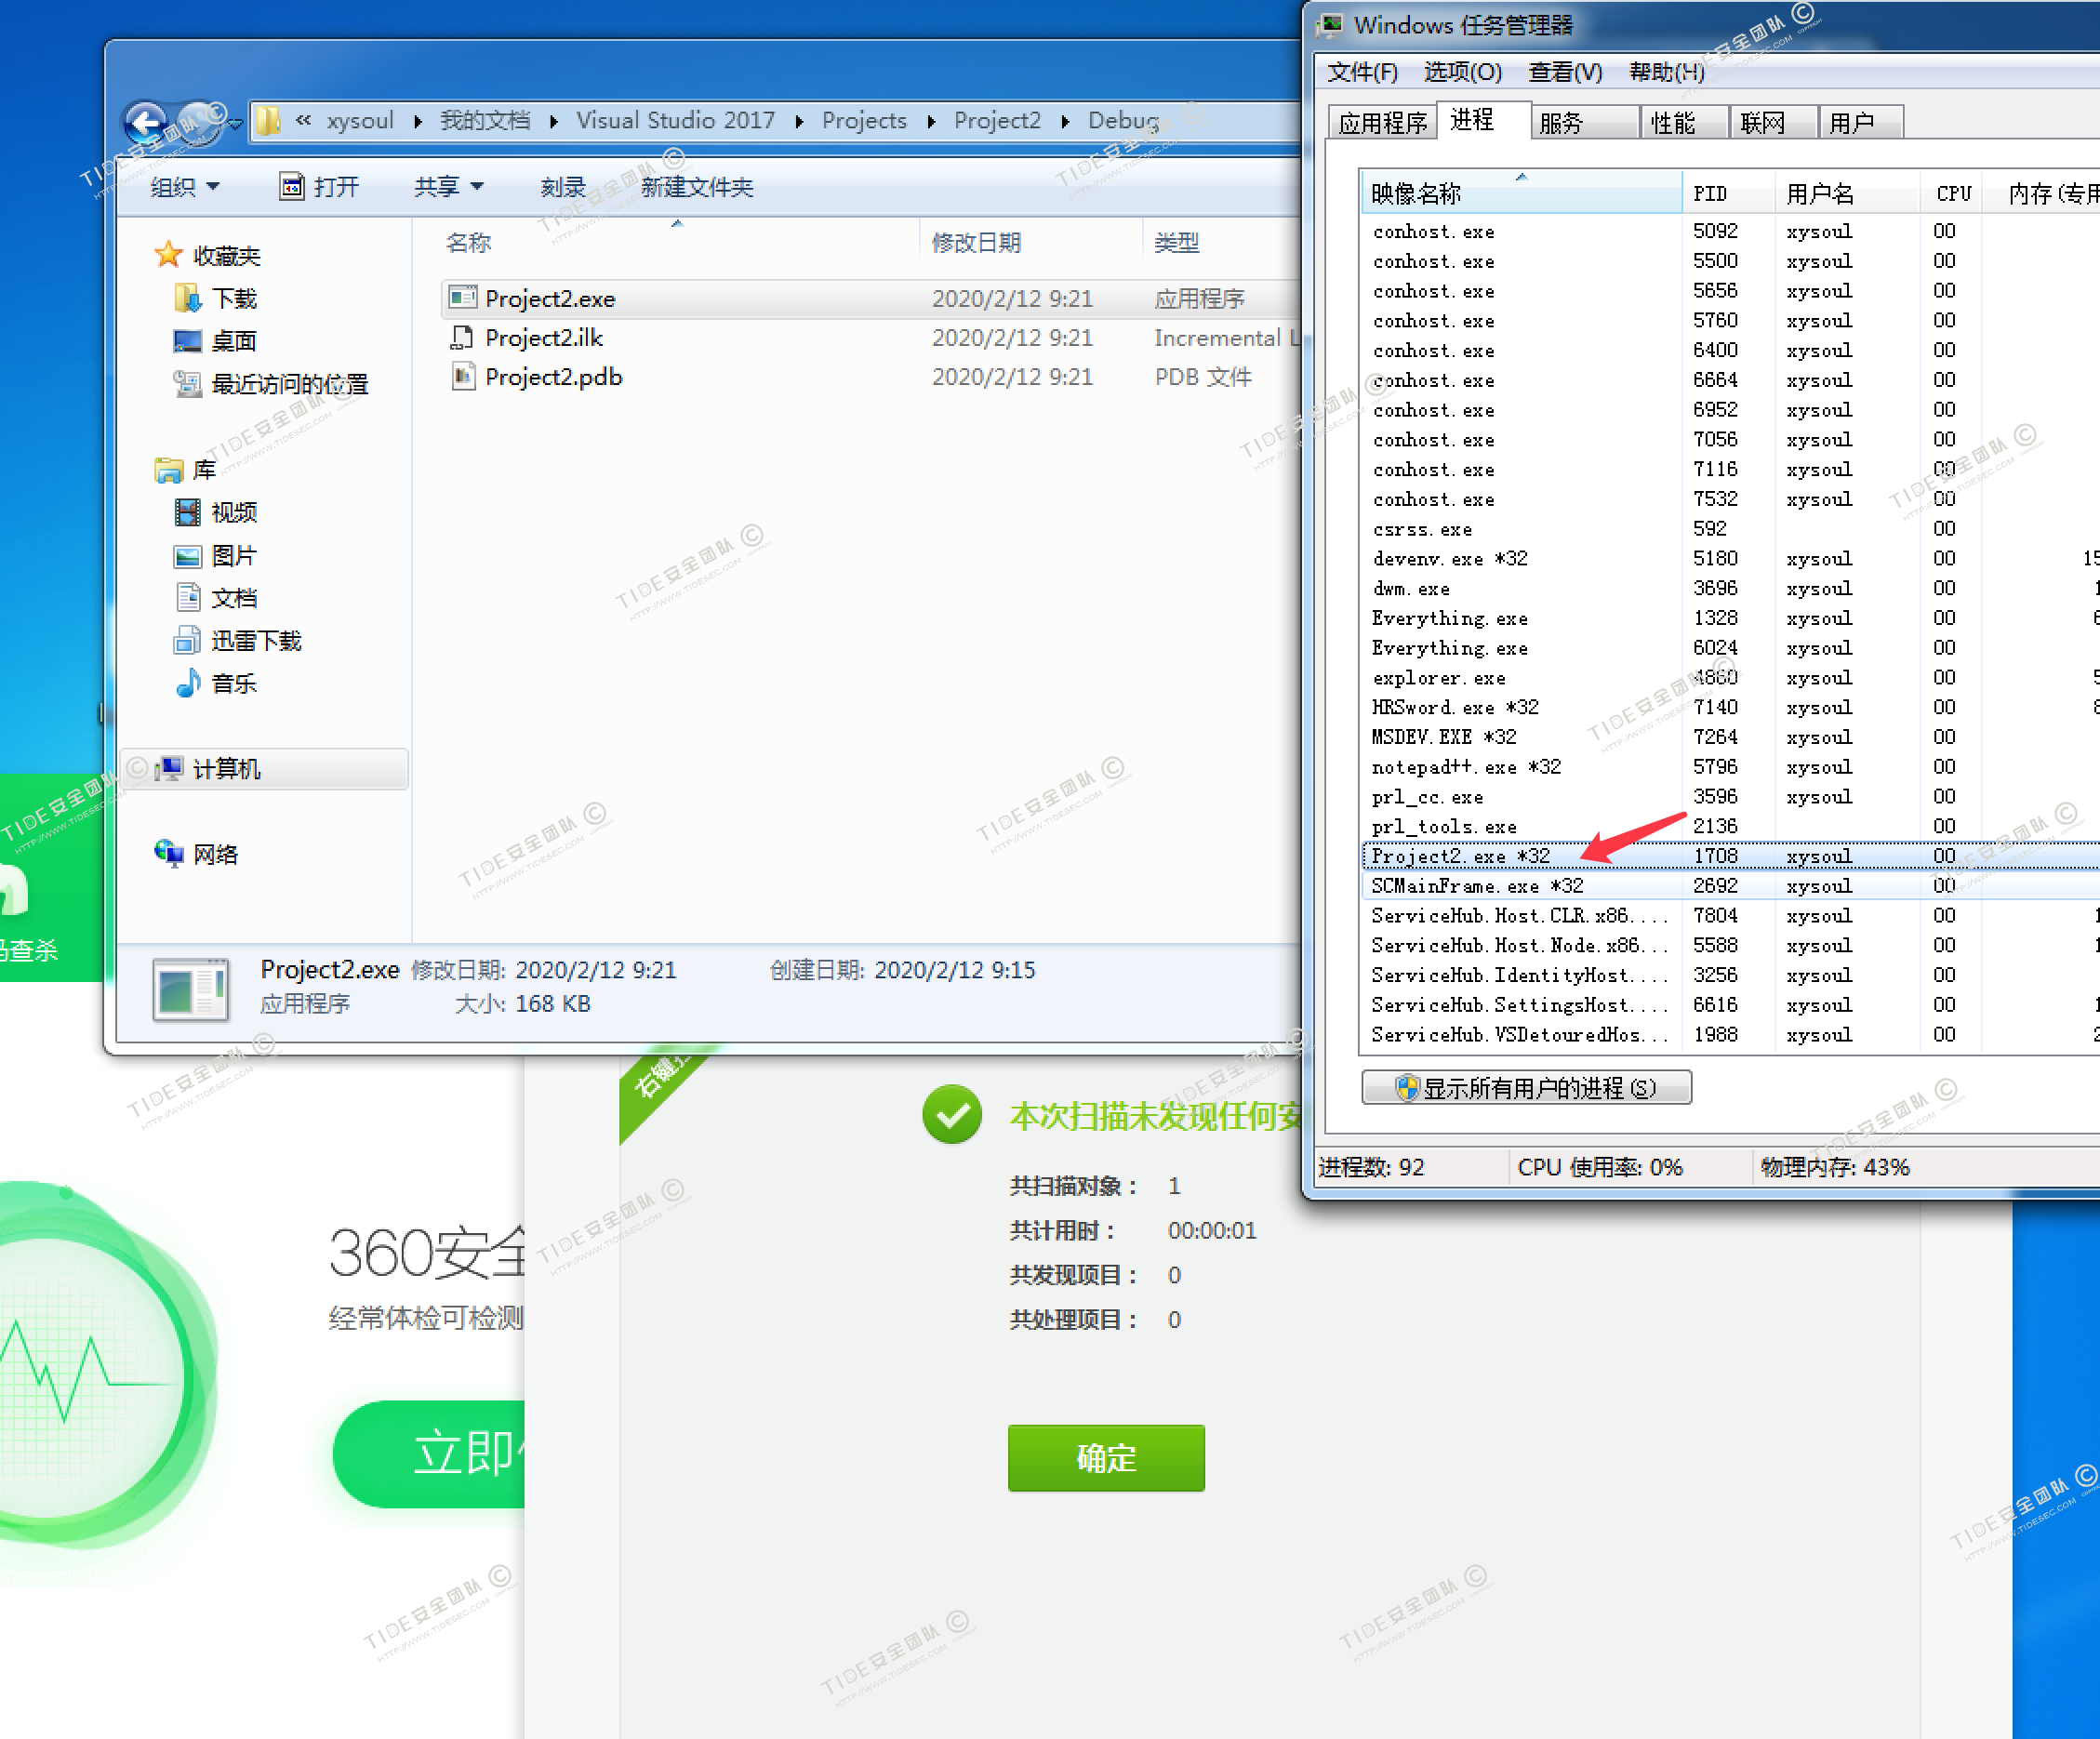The height and width of the screenshot is (1739, 2100).
Task: Click the 迅雷下载 library icon
Action: (187, 641)
